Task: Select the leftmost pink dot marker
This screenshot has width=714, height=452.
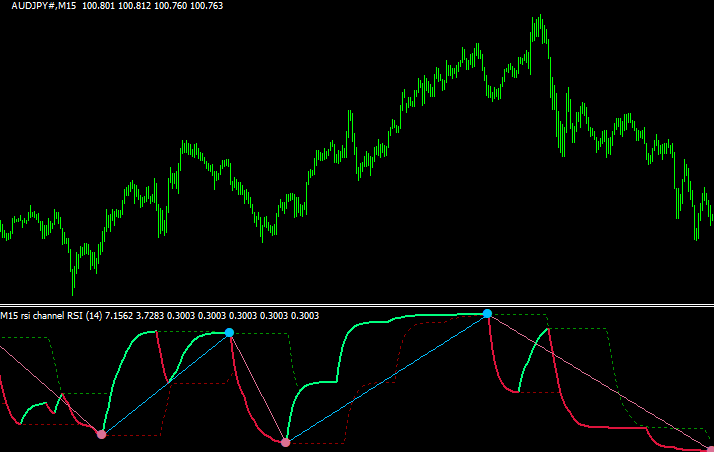Action: pos(101,434)
